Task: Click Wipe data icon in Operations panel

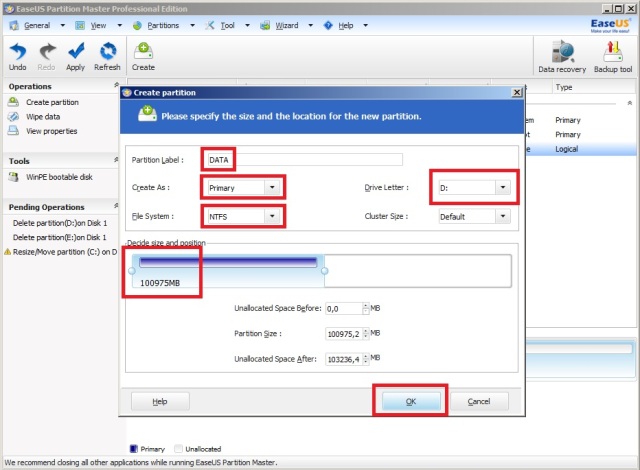Action: click(x=13, y=116)
